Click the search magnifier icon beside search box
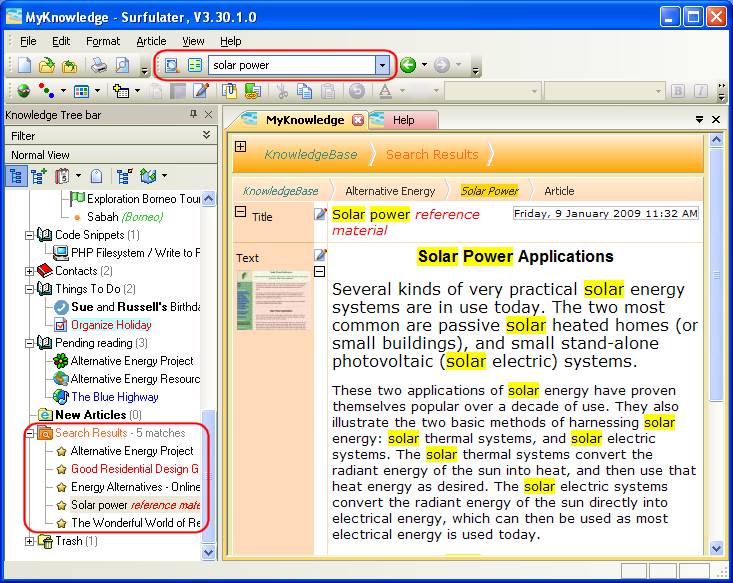The width and height of the screenshot is (733, 583). coord(172,65)
